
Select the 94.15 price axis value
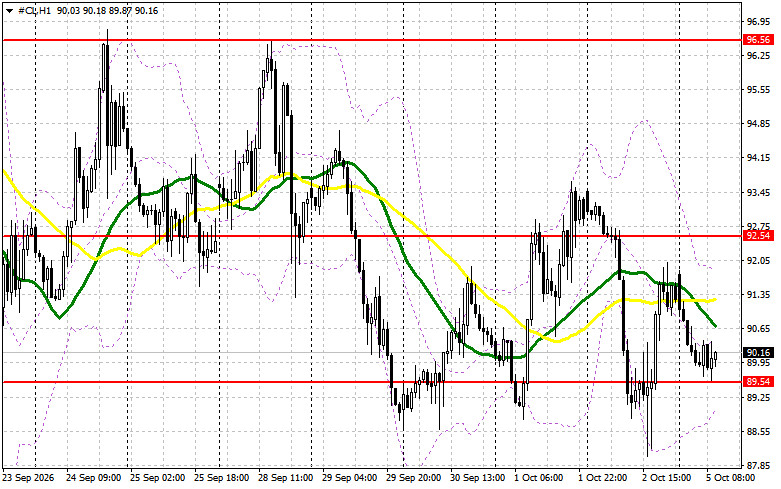[x=758, y=158]
